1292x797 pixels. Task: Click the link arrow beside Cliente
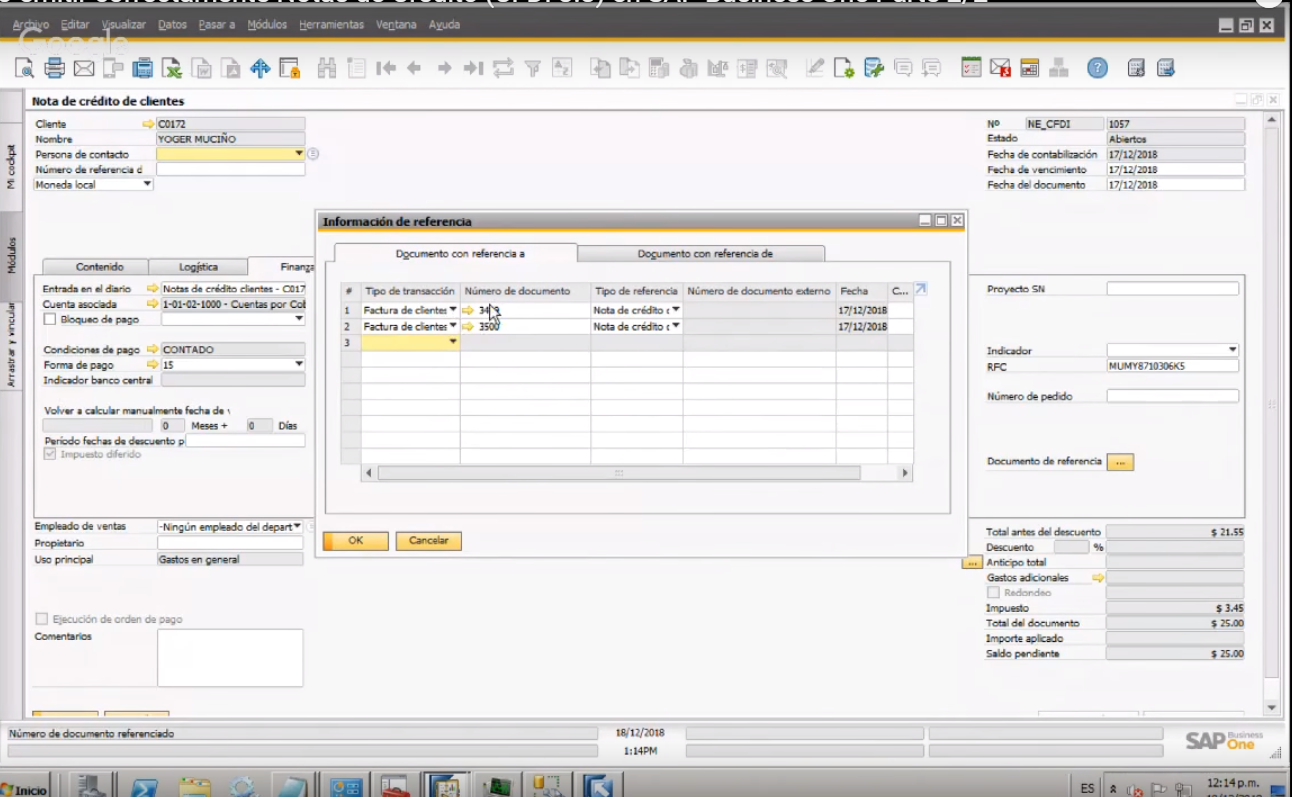coord(149,124)
